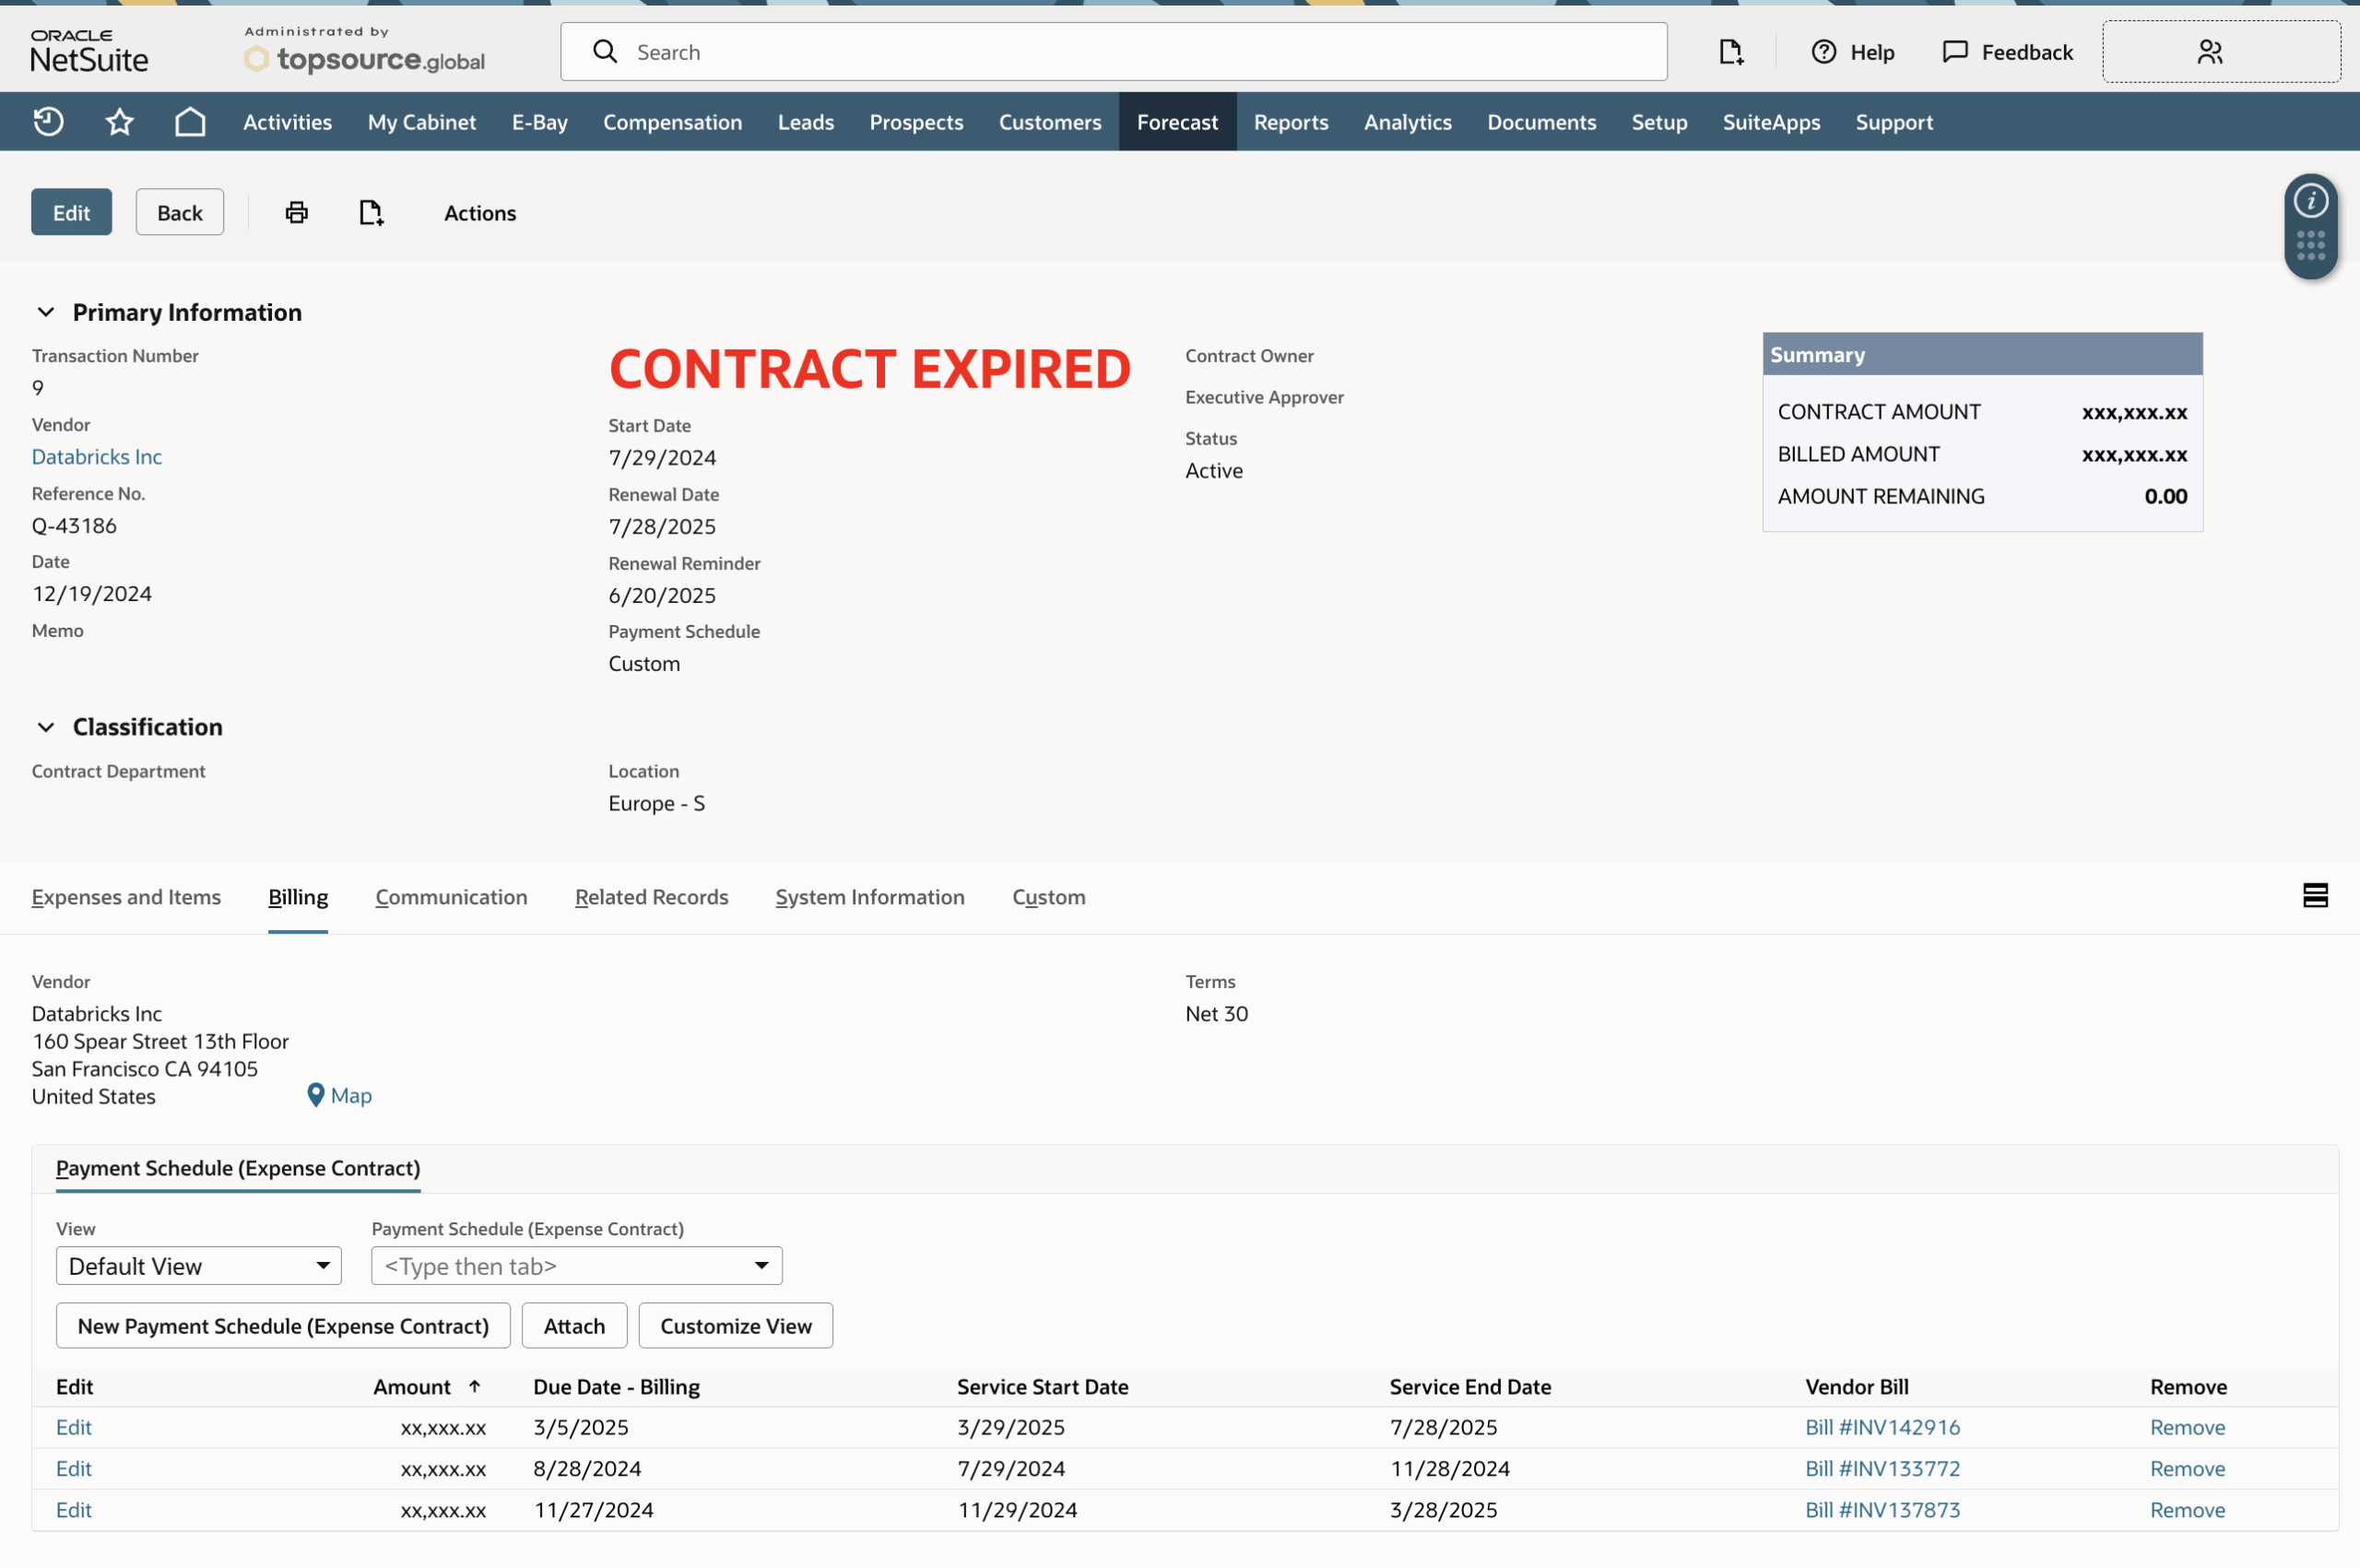Open the SuiteApps menu
2360x1568 pixels.
pos(1772,122)
